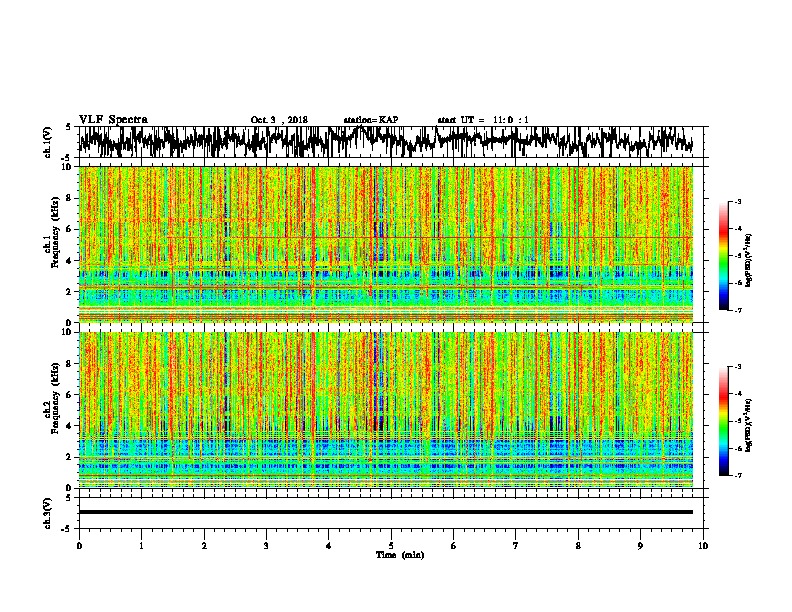Click the 'ch.3(V)' axis label
The image size is (792, 612).
[48, 513]
